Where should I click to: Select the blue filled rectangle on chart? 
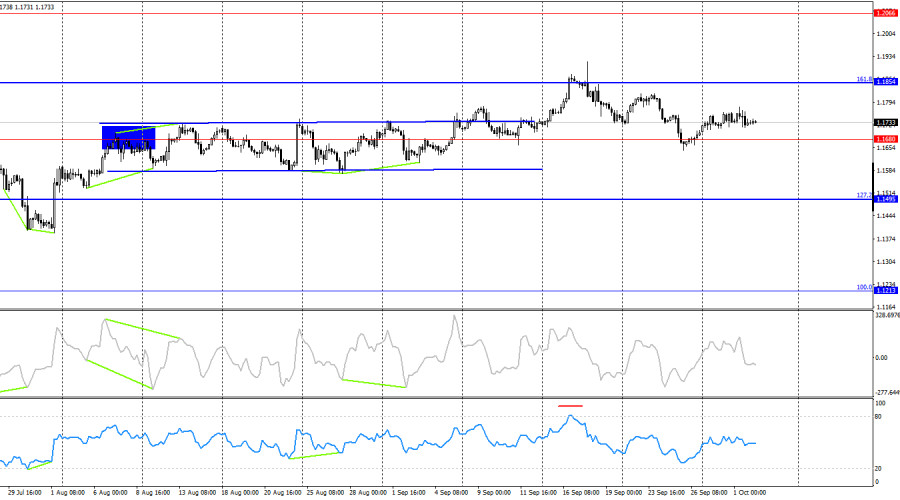[128, 137]
